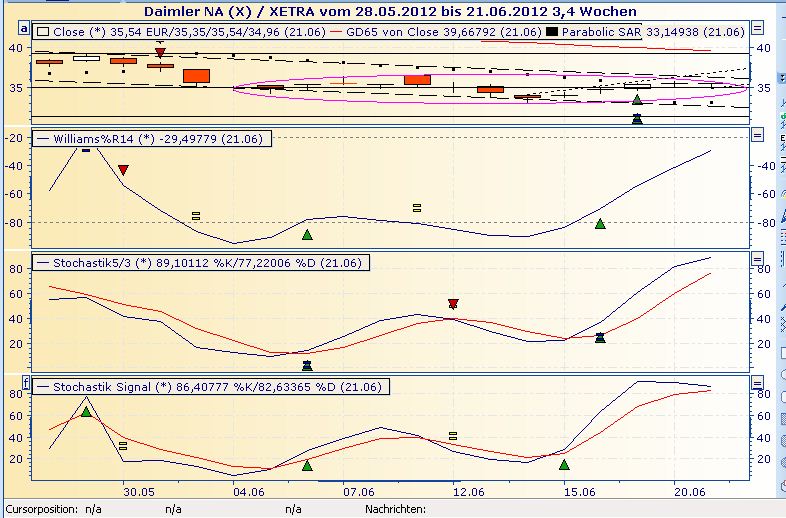
Task: Click the 07.06 date label
Action: pos(359,491)
